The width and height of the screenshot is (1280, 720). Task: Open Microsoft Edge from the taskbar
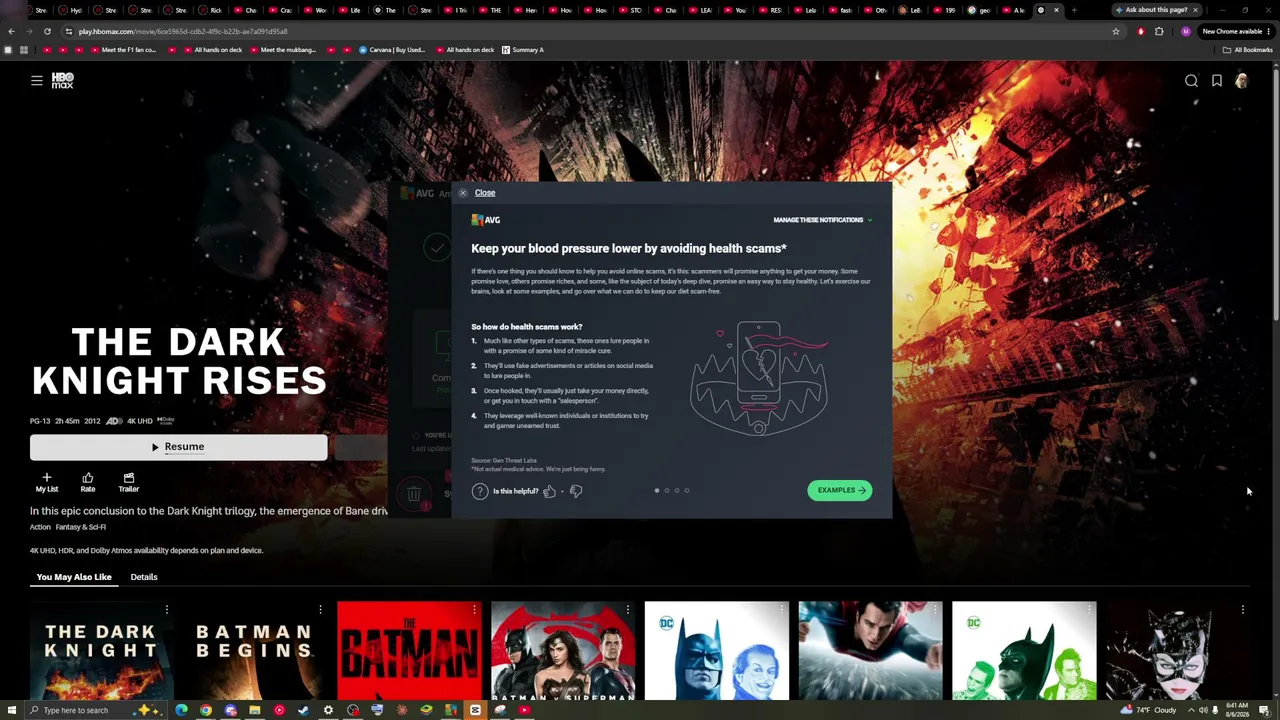tap(181, 710)
